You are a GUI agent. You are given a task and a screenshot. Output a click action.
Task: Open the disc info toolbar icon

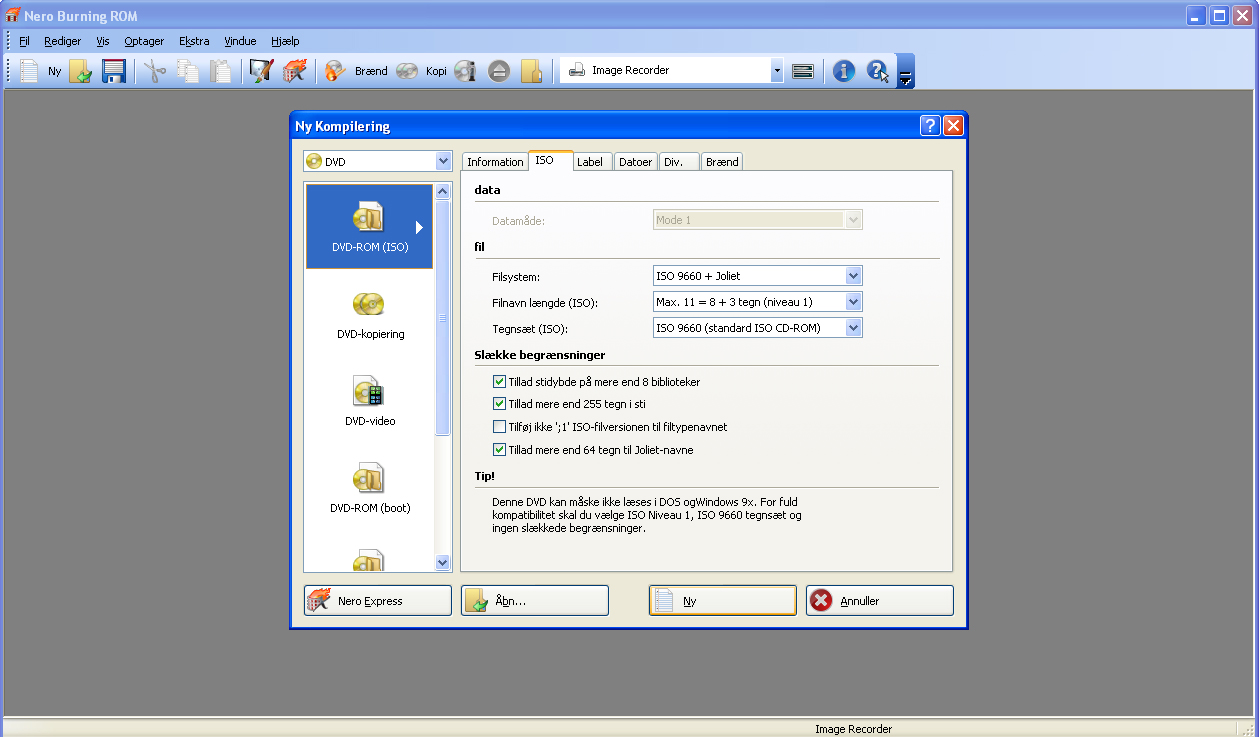pyautogui.click(x=465, y=71)
